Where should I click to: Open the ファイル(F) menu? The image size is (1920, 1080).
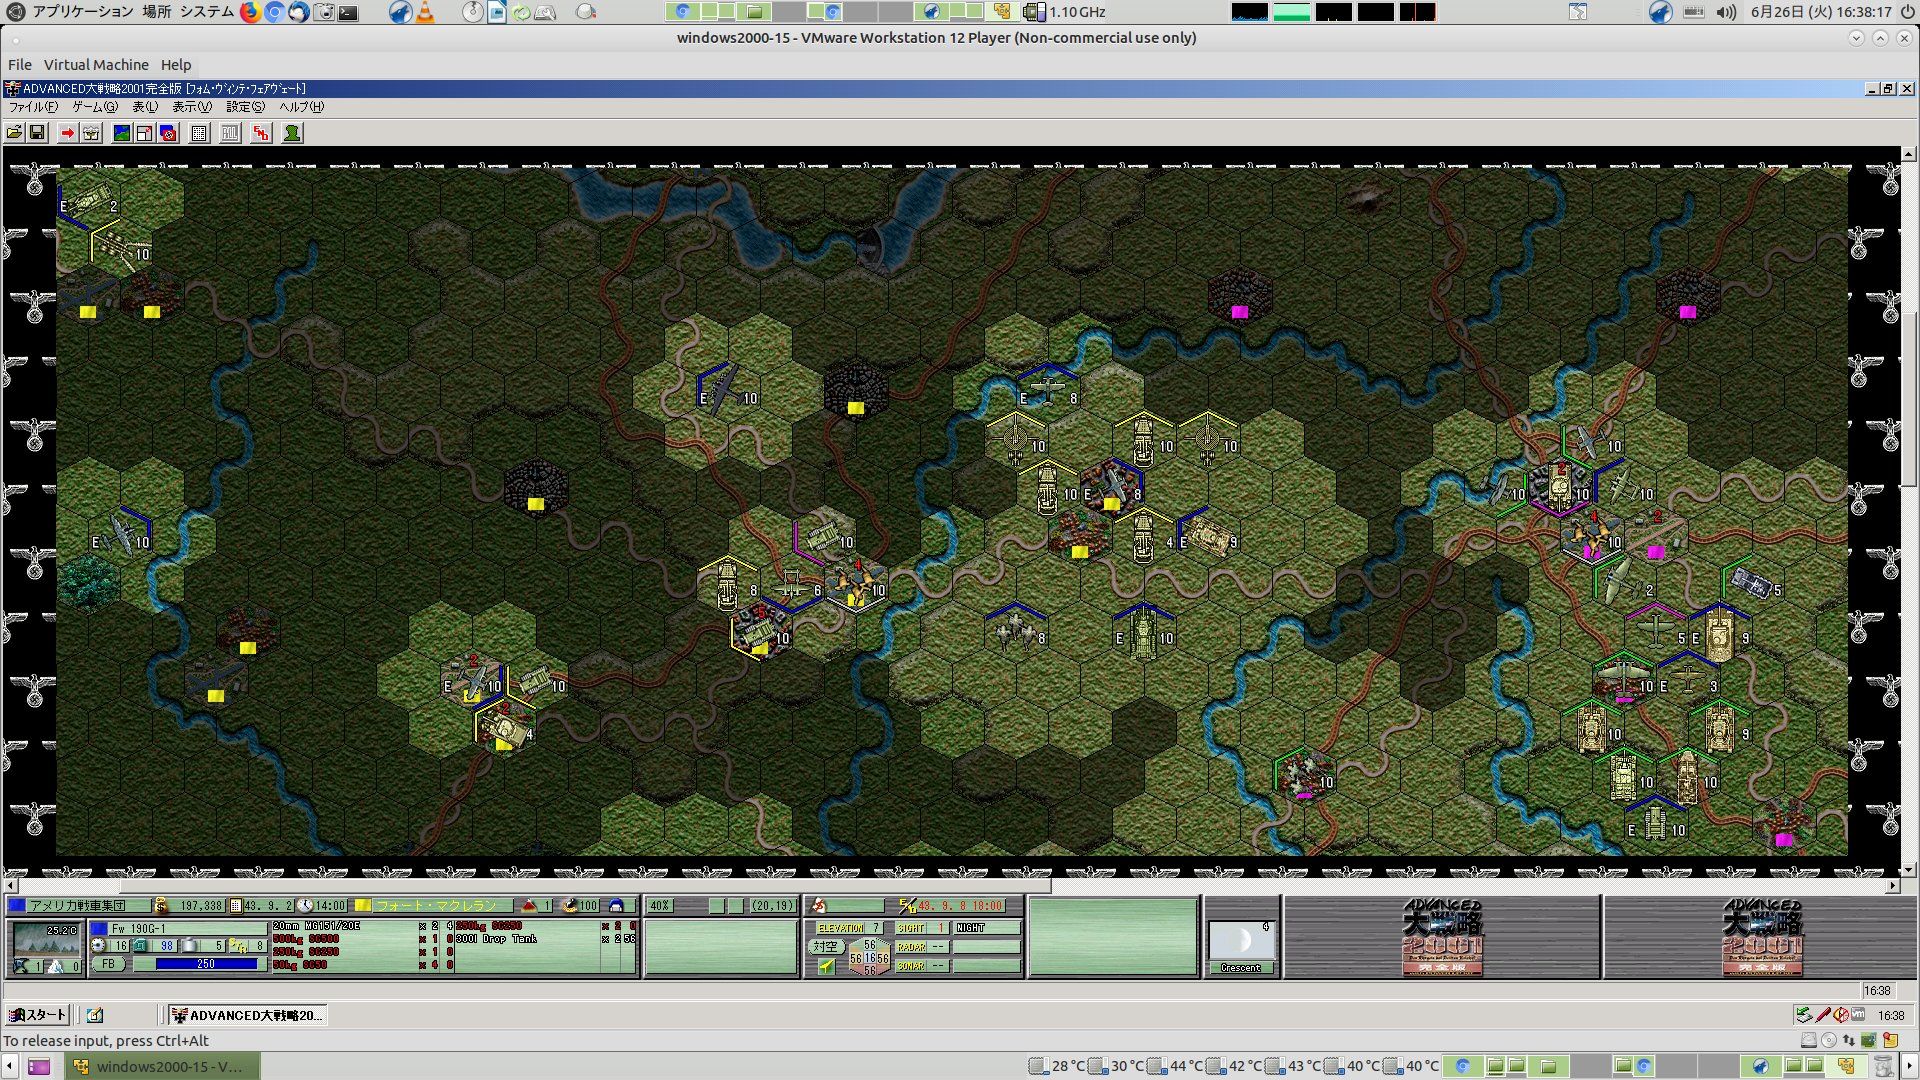click(x=32, y=107)
